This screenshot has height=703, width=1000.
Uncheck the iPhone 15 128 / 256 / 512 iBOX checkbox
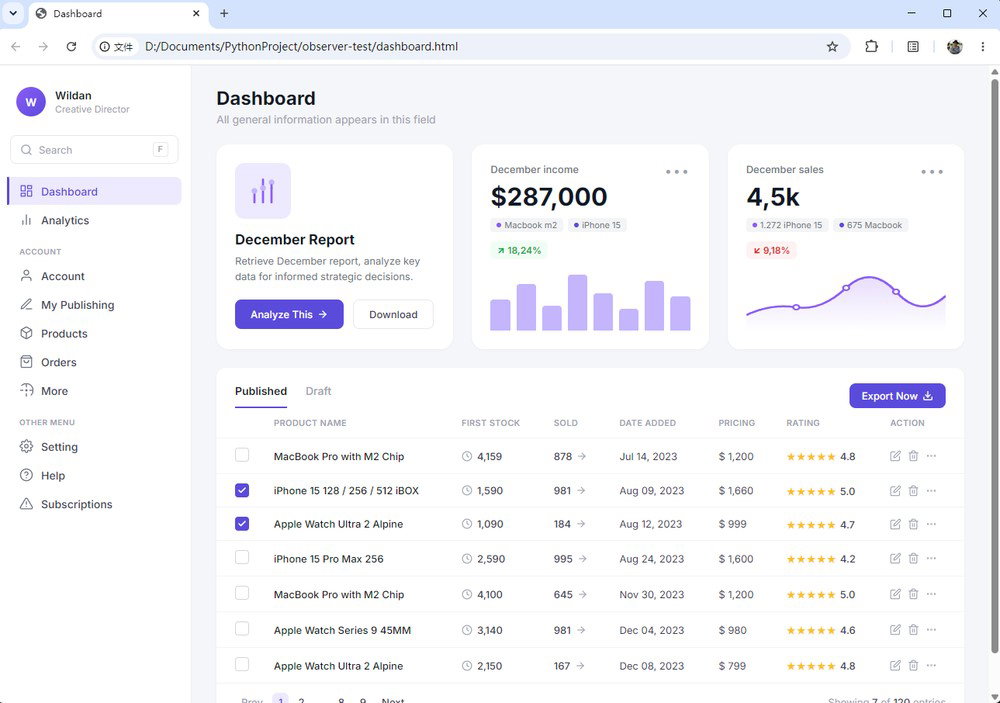click(x=242, y=490)
